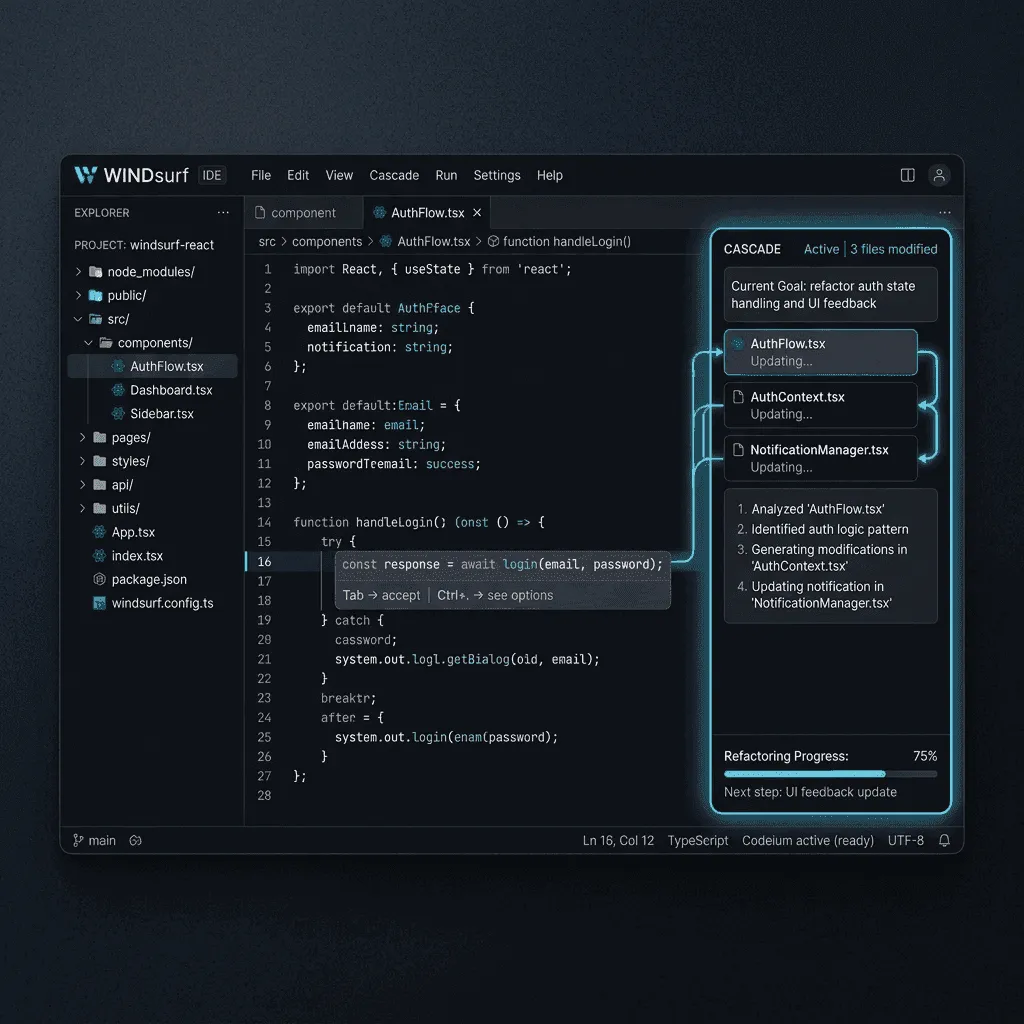Expand the public folder chevron
The width and height of the screenshot is (1024, 1024).
[x=78, y=295]
